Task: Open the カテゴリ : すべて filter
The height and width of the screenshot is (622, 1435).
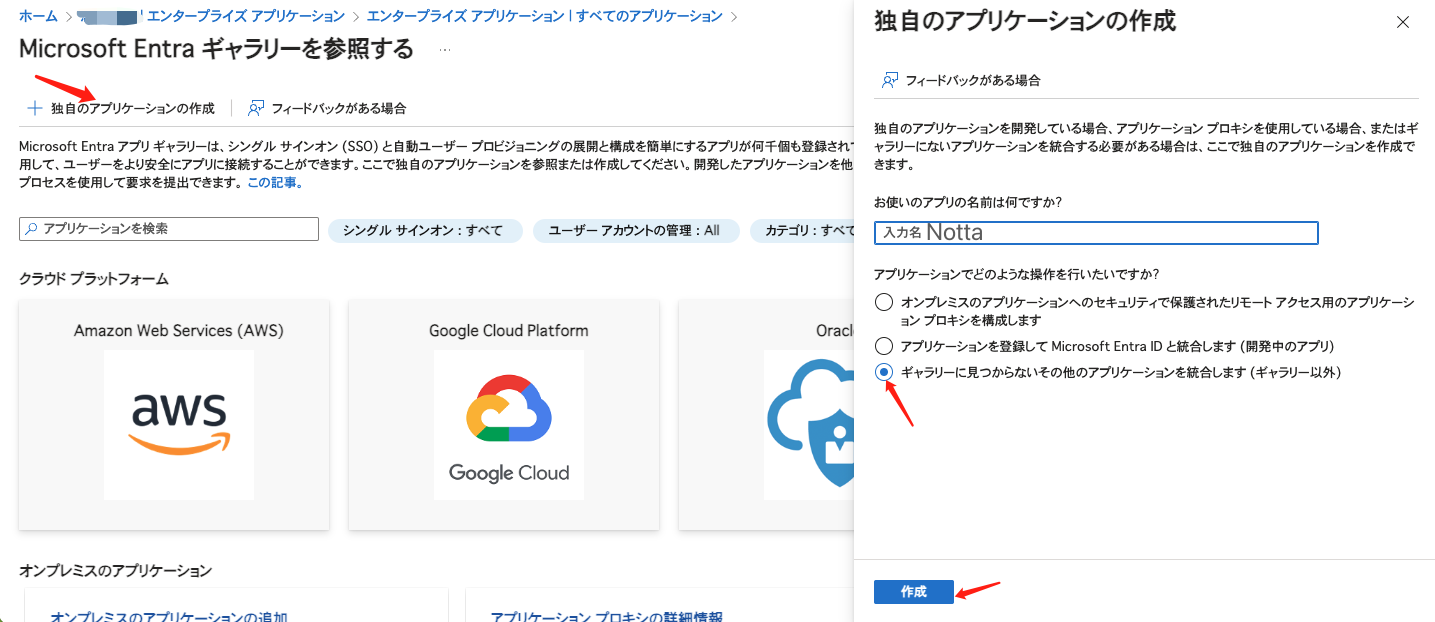Action: coord(802,230)
